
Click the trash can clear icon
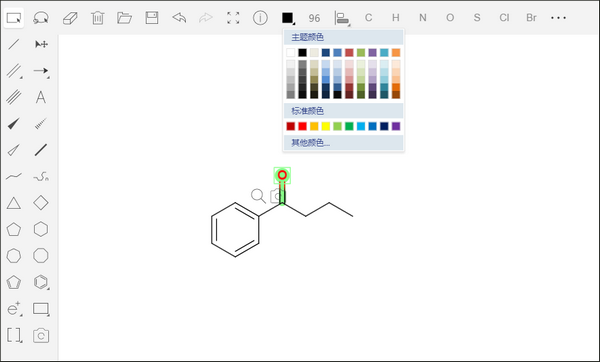[98, 18]
